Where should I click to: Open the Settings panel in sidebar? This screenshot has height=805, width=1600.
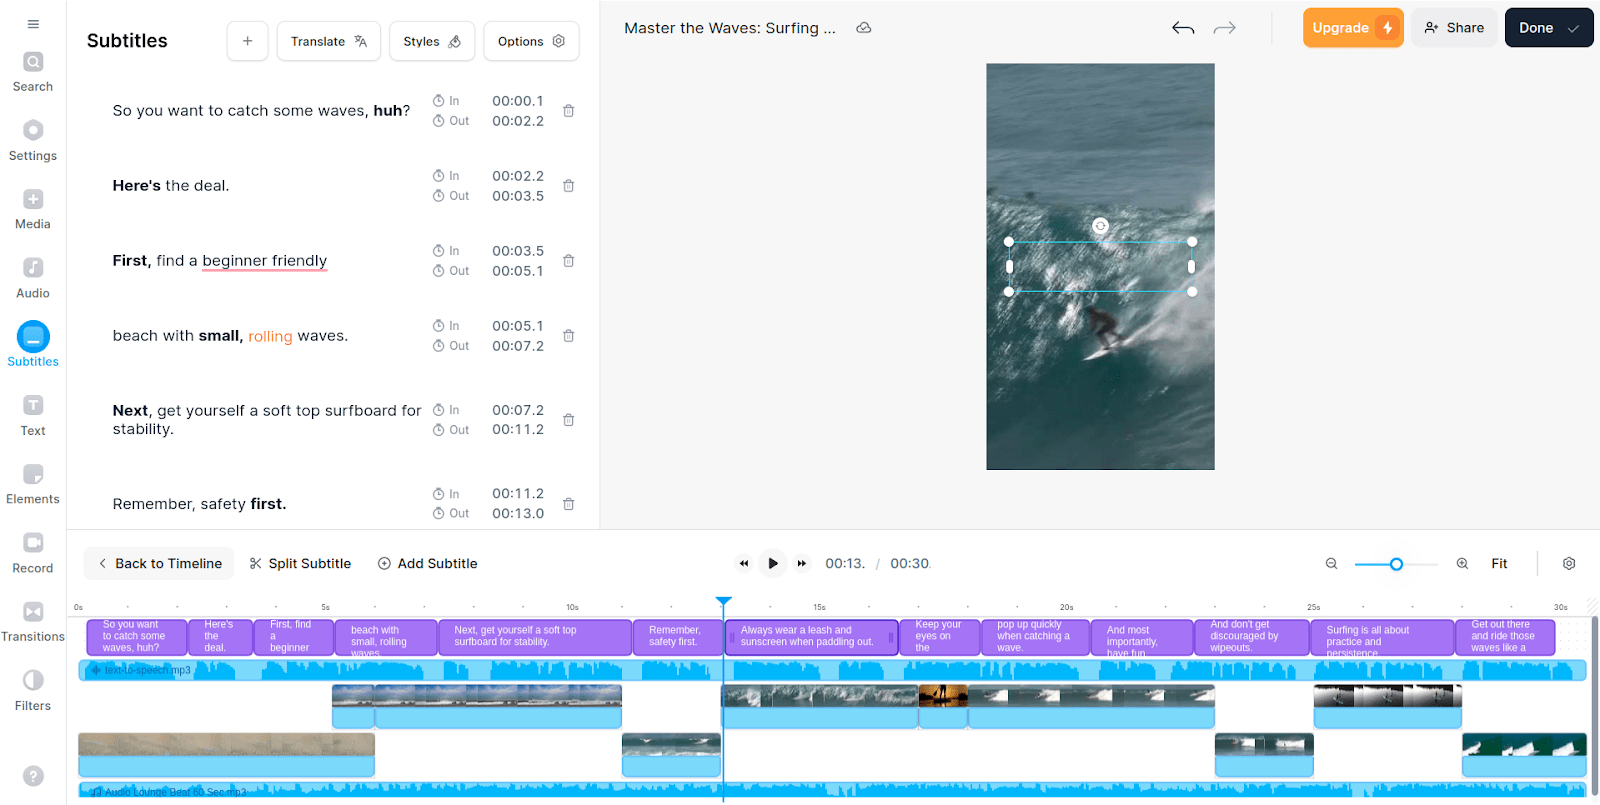[33, 141]
